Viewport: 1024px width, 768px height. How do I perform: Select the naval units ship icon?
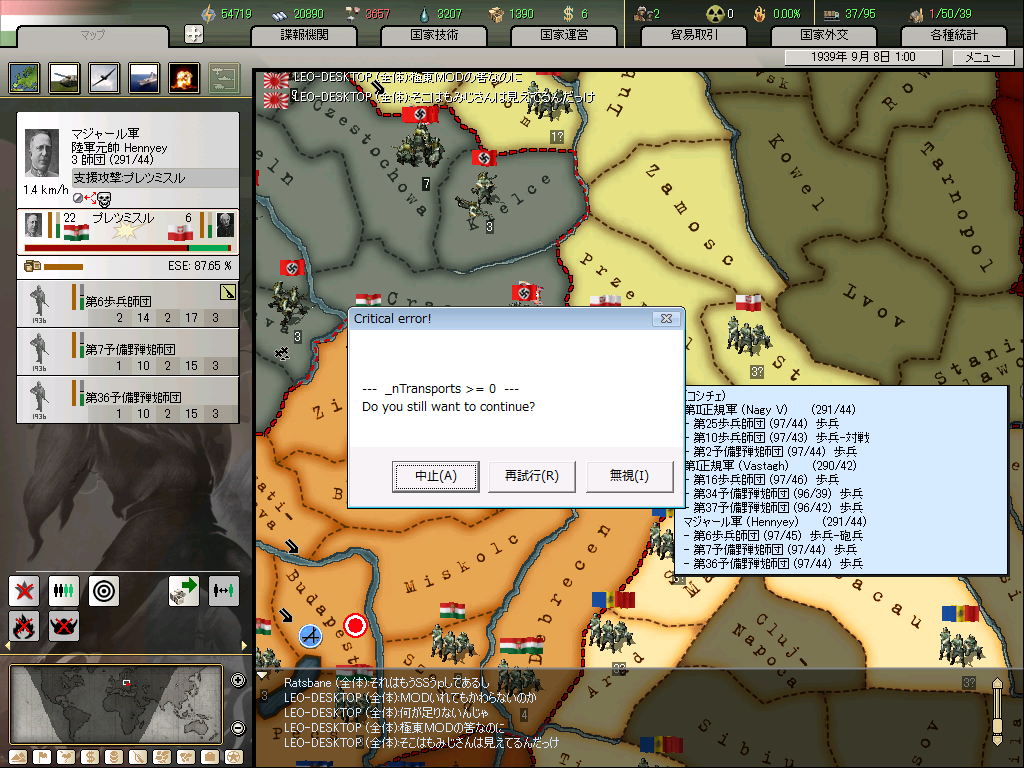144,77
